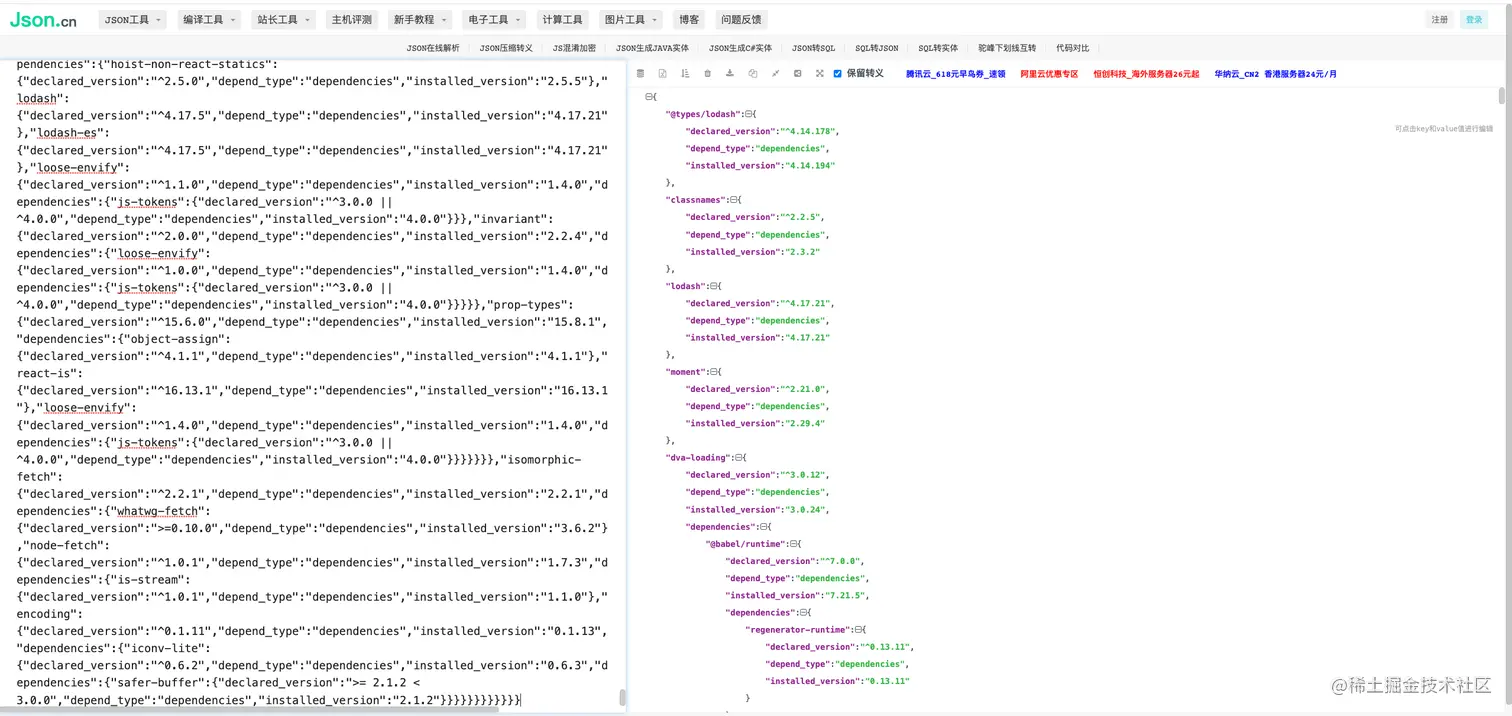Open the 恒创科技_海外服务器 link
Screen dimensions: 1512x716
pyautogui.click(x=1146, y=74)
